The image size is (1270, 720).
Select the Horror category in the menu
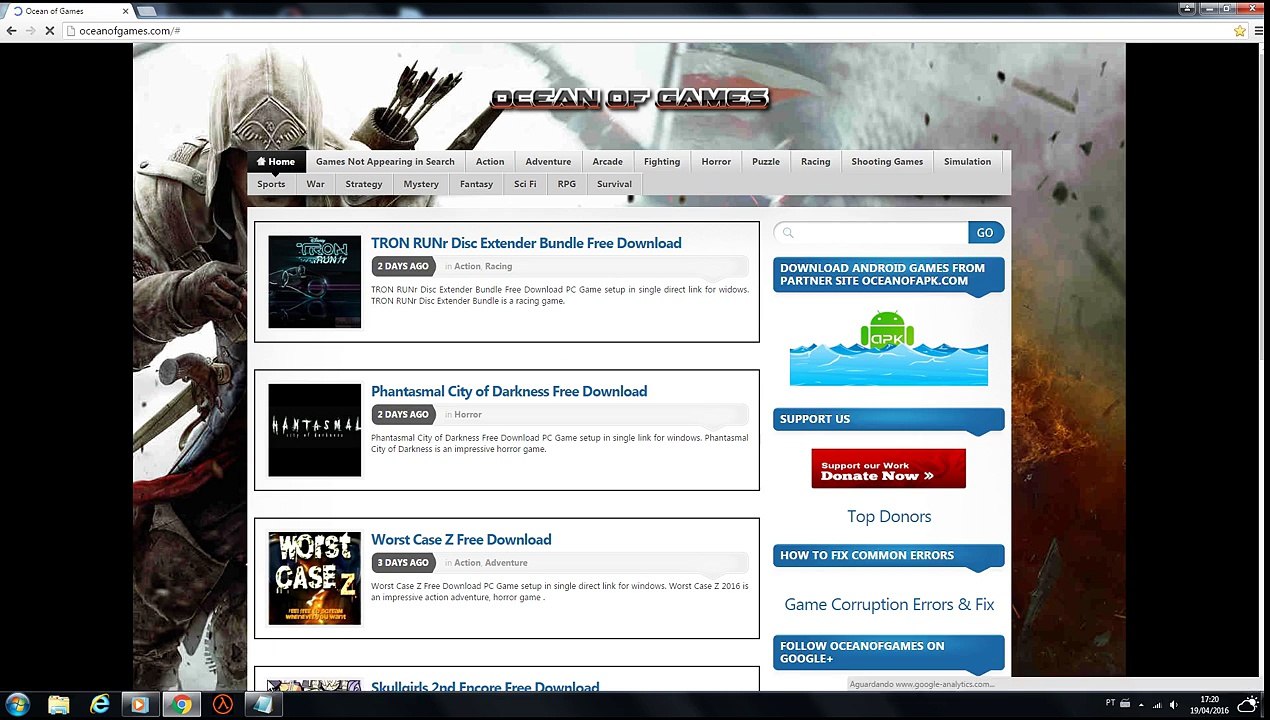tap(716, 161)
